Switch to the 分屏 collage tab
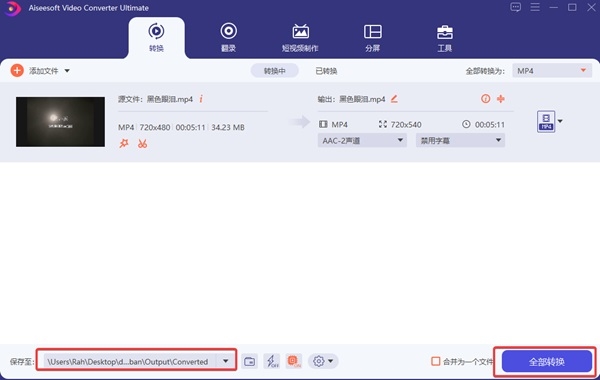The width and height of the screenshot is (600, 380). click(372, 38)
